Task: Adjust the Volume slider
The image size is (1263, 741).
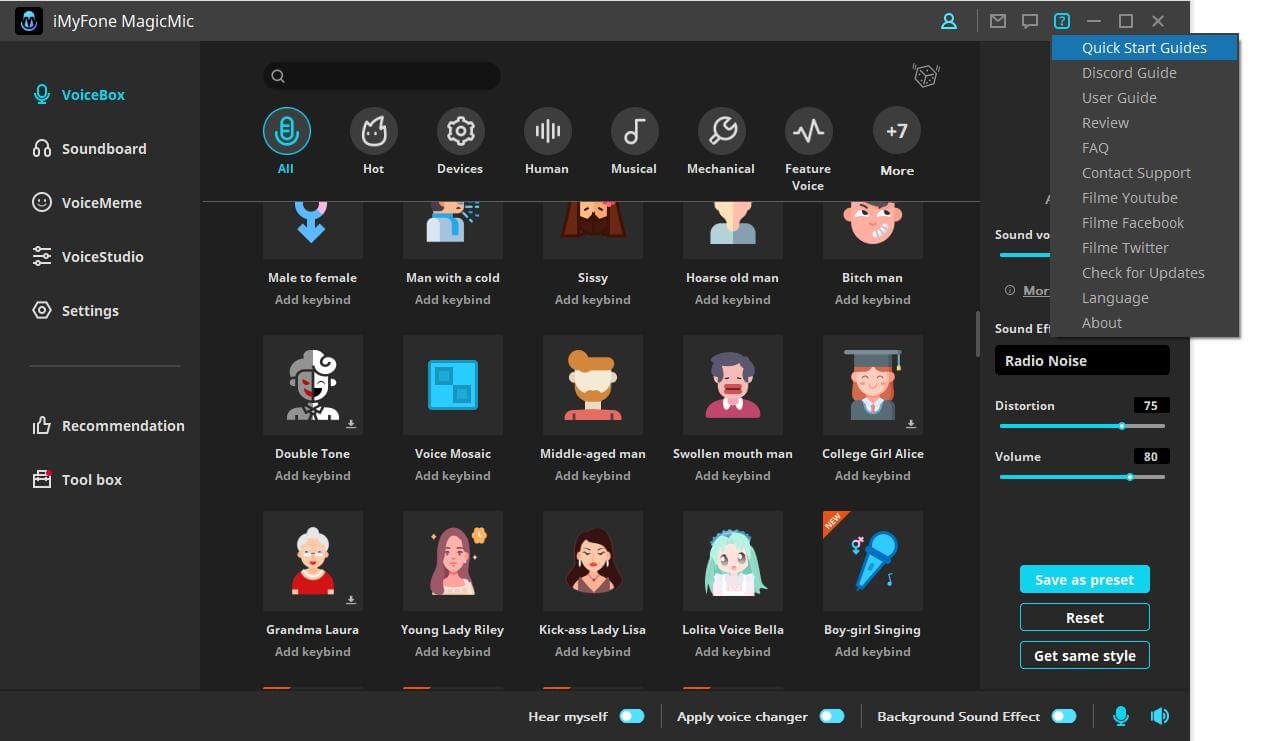Action: tap(1082, 477)
